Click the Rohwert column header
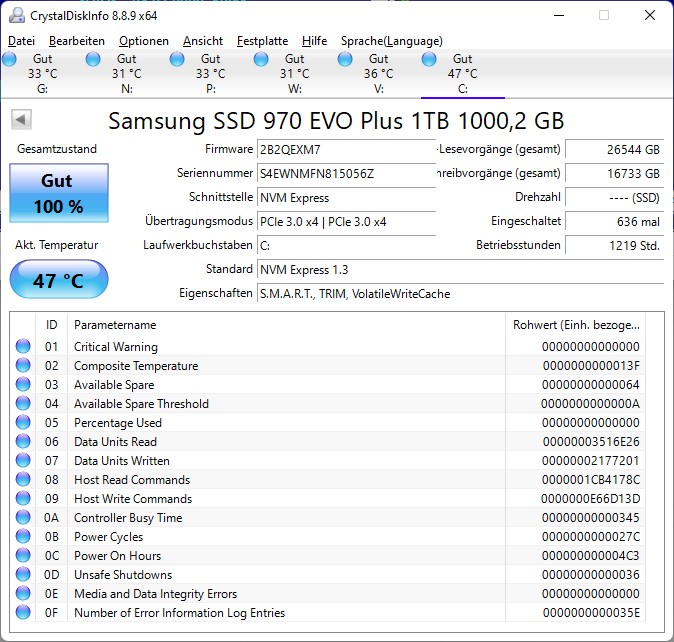Viewport: 674px width, 642px height. point(576,325)
